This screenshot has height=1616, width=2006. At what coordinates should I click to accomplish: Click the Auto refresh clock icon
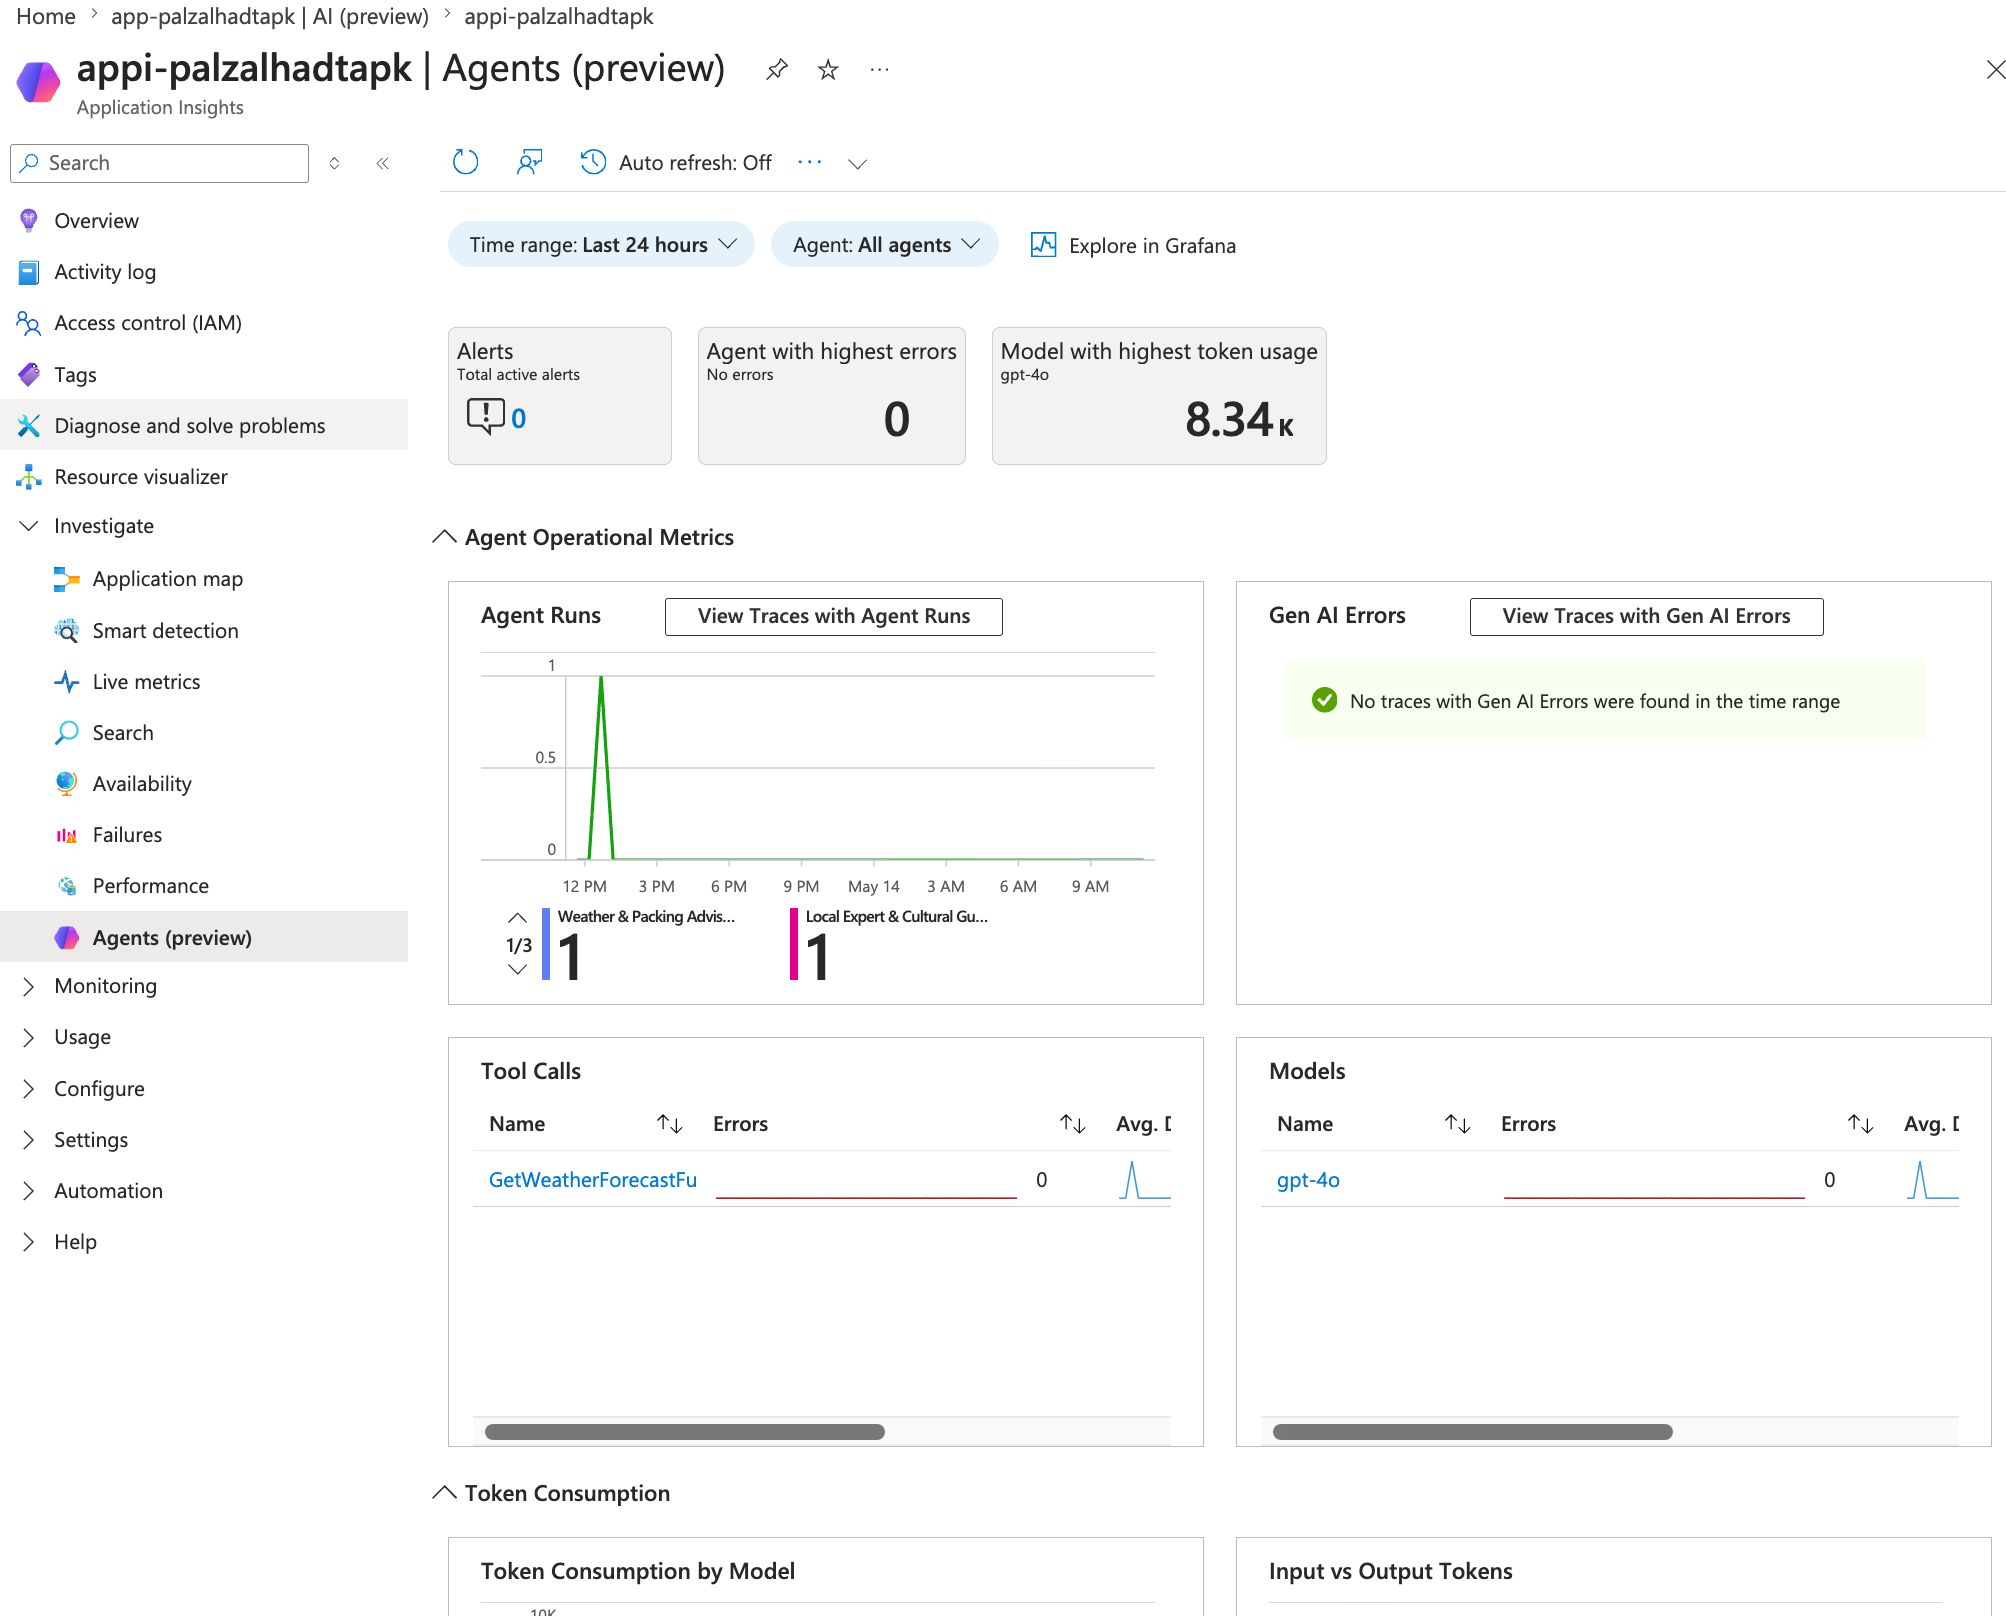(593, 162)
